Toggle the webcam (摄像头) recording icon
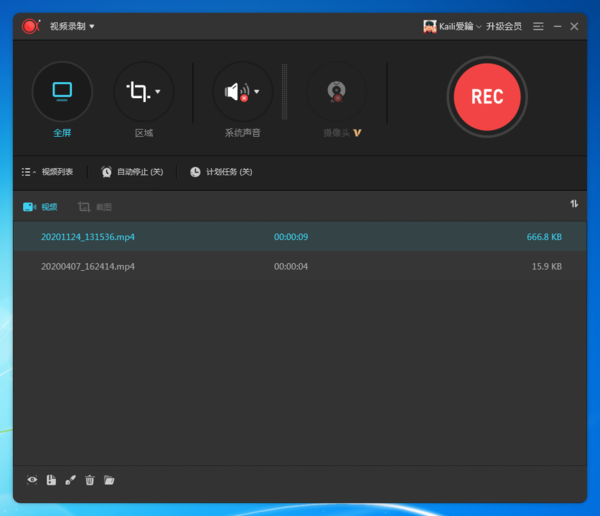The height and width of the screenshot is (516, 600). [336, 92]
